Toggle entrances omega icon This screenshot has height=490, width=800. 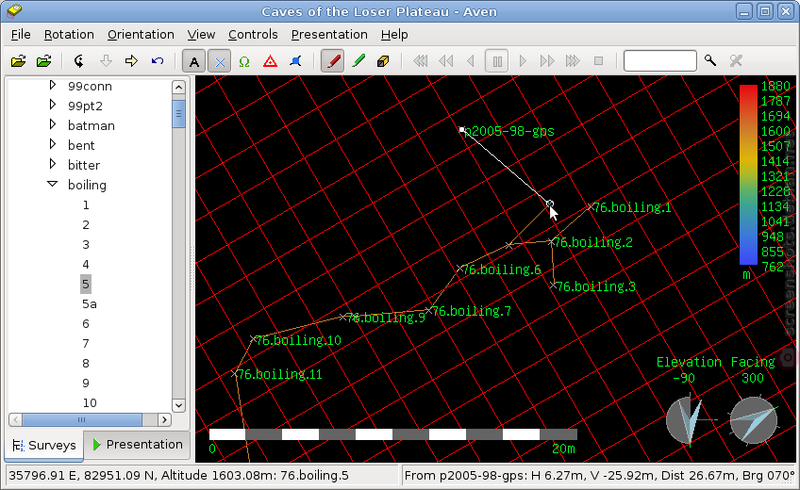coord(244,62)
